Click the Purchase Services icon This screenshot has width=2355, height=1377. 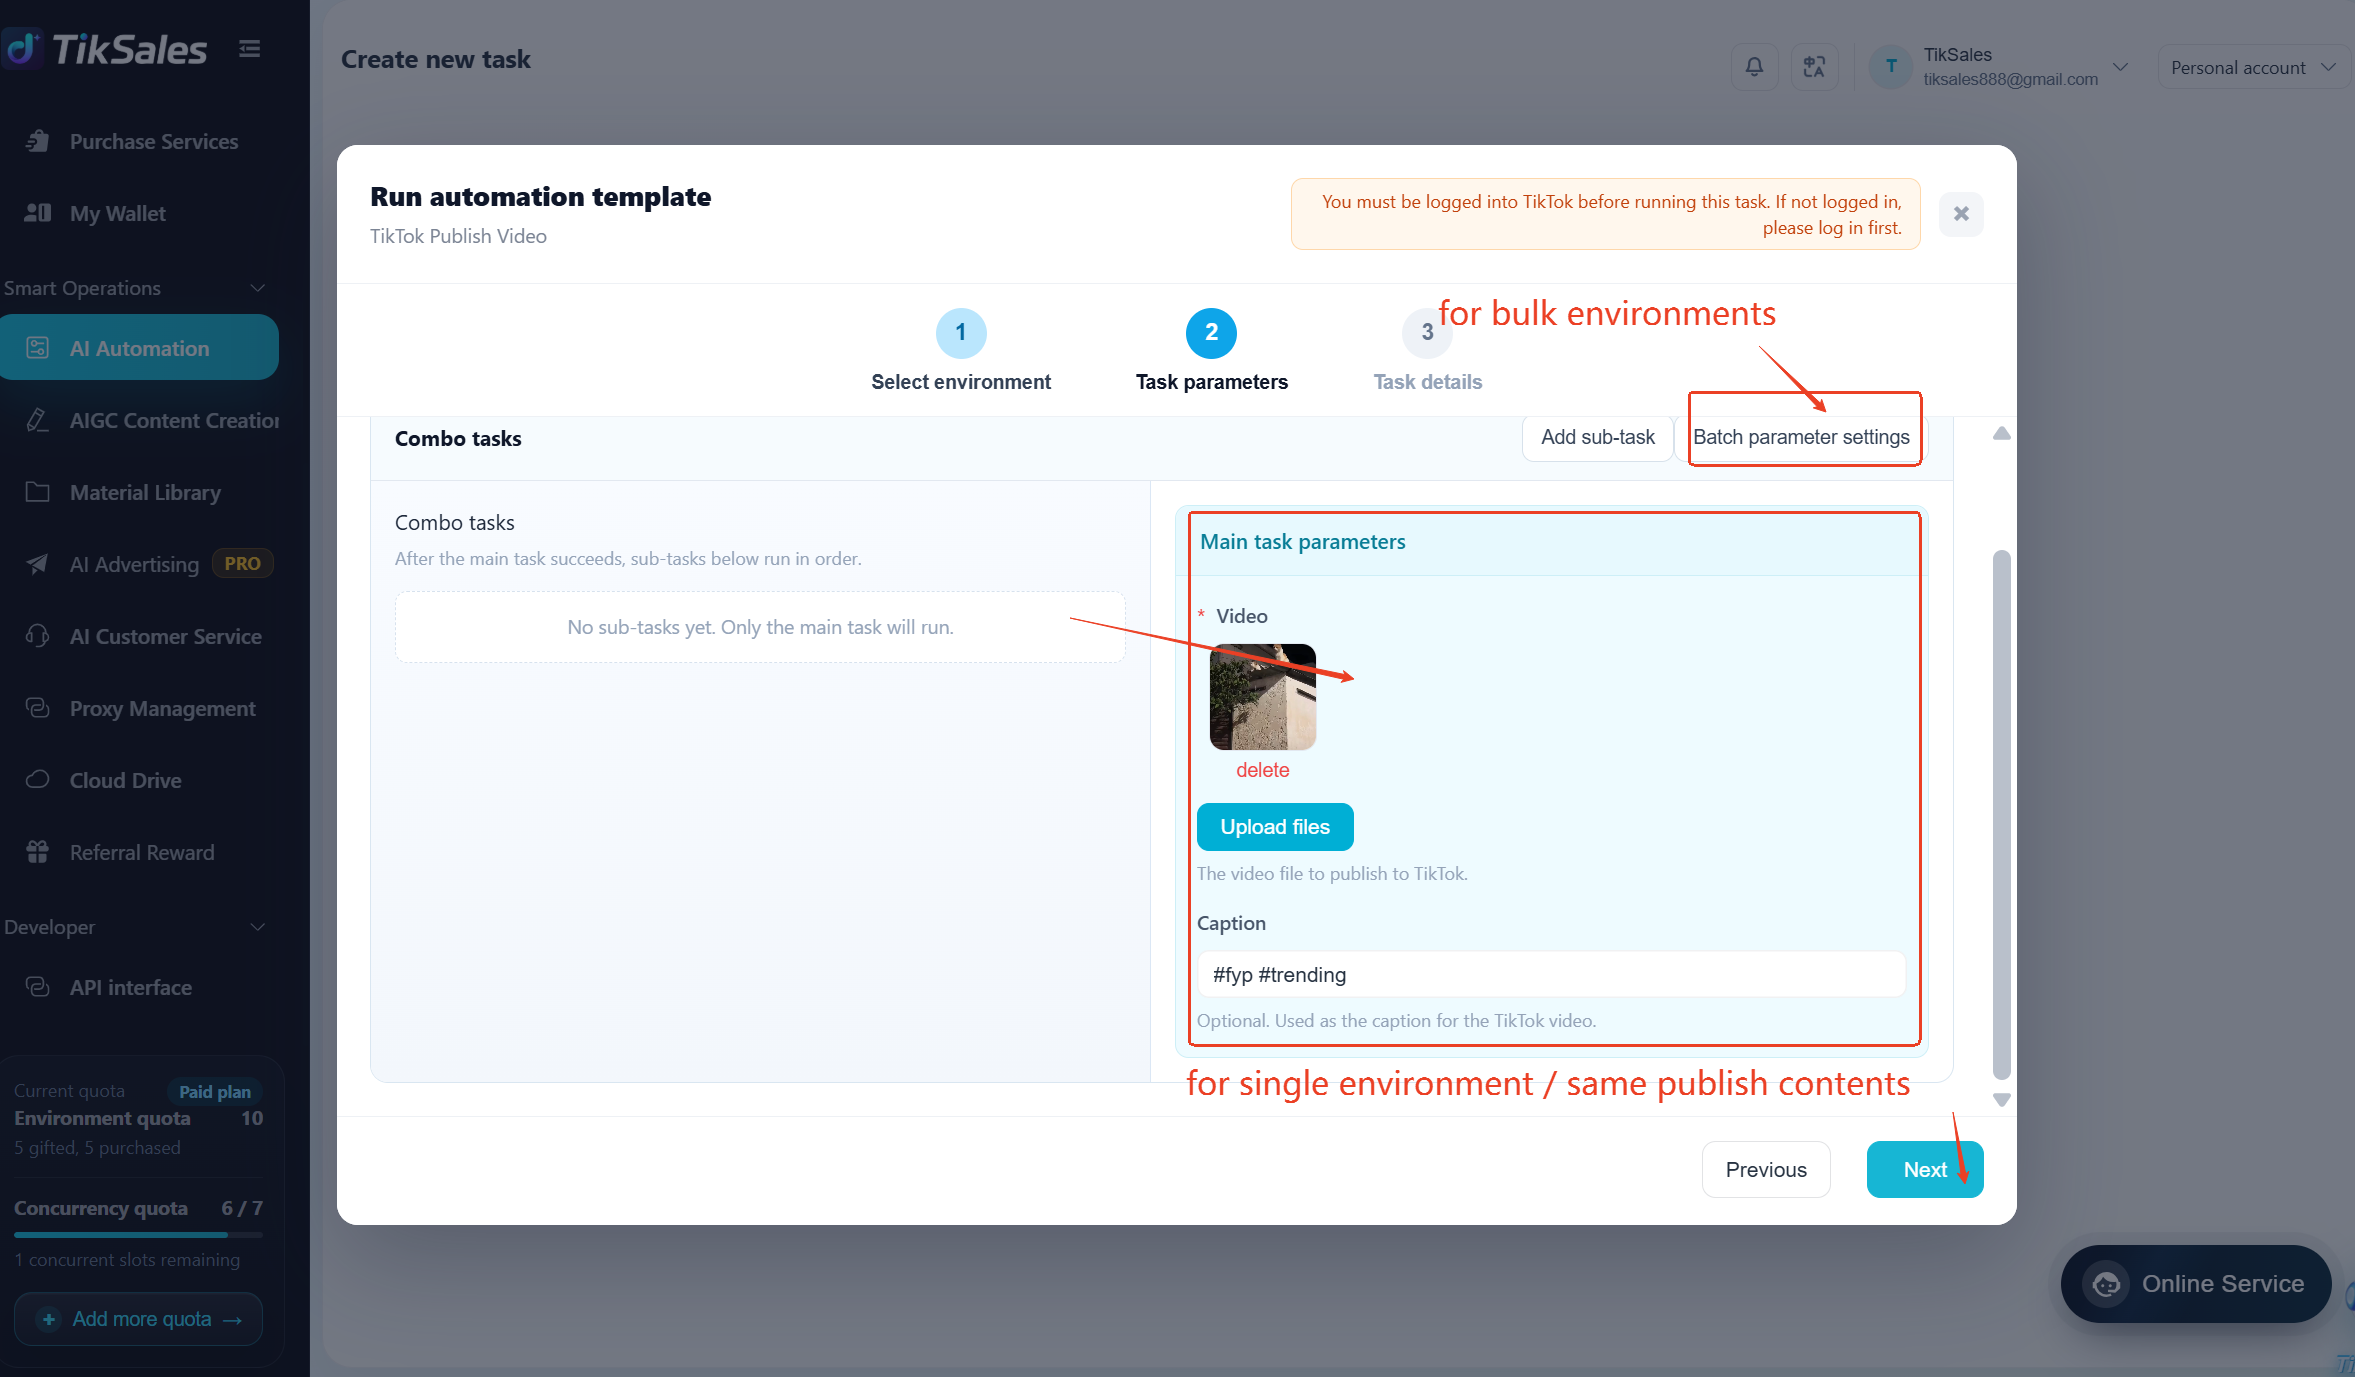tap(38, 141)
